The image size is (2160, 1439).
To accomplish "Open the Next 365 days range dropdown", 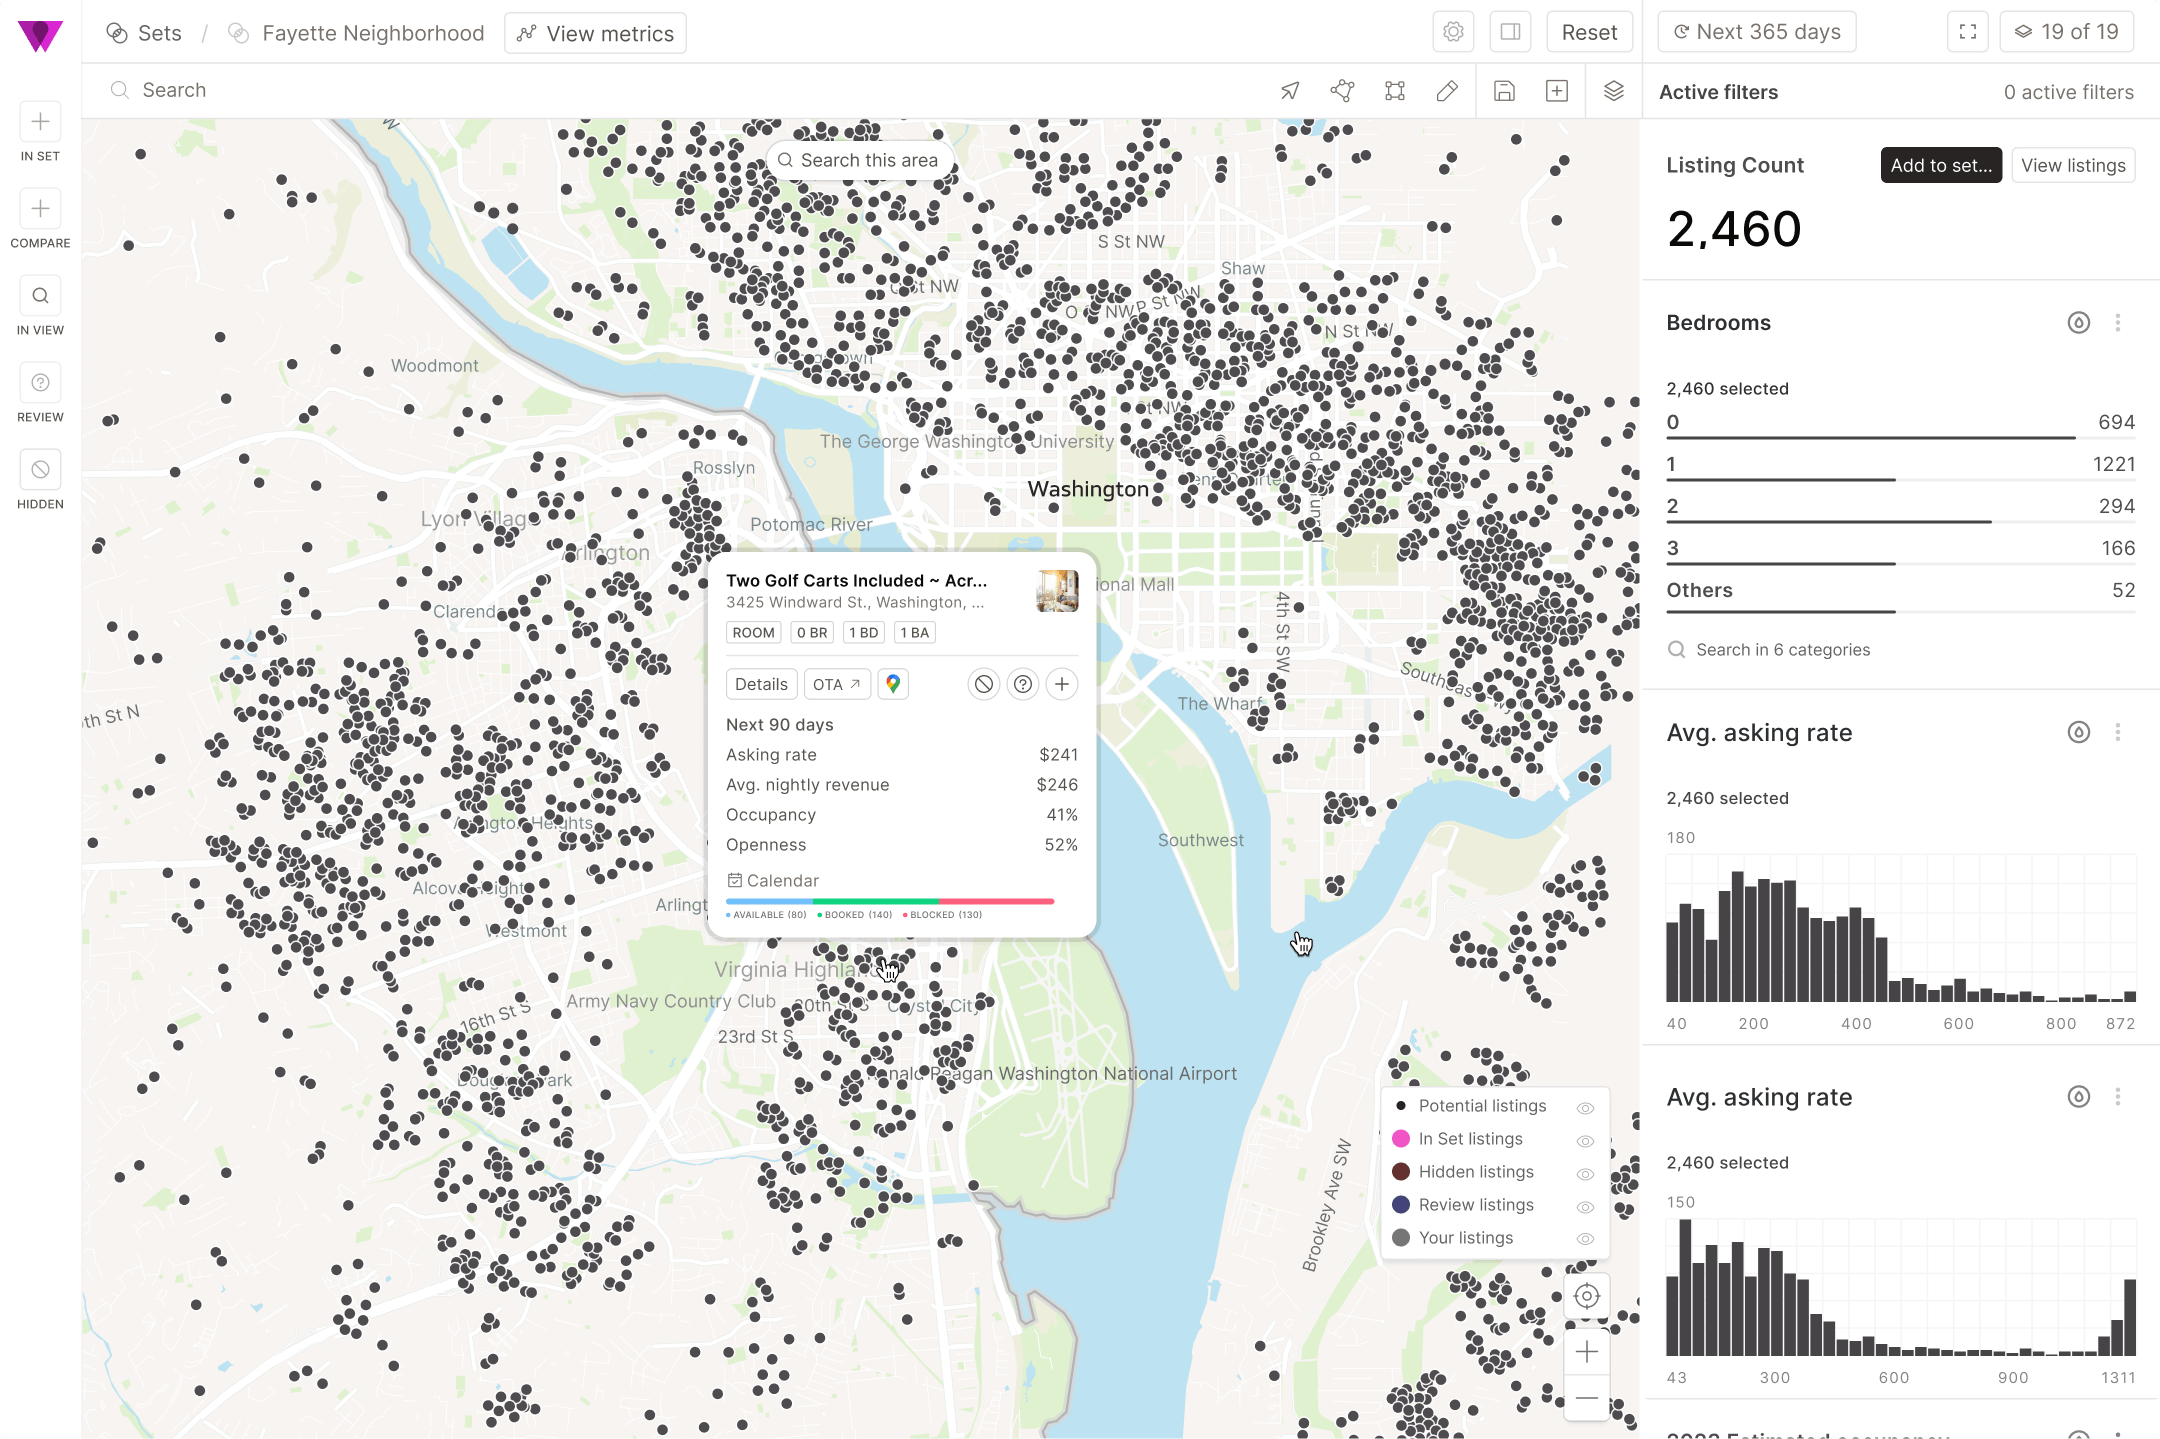I will click(x=1757, y=32).
